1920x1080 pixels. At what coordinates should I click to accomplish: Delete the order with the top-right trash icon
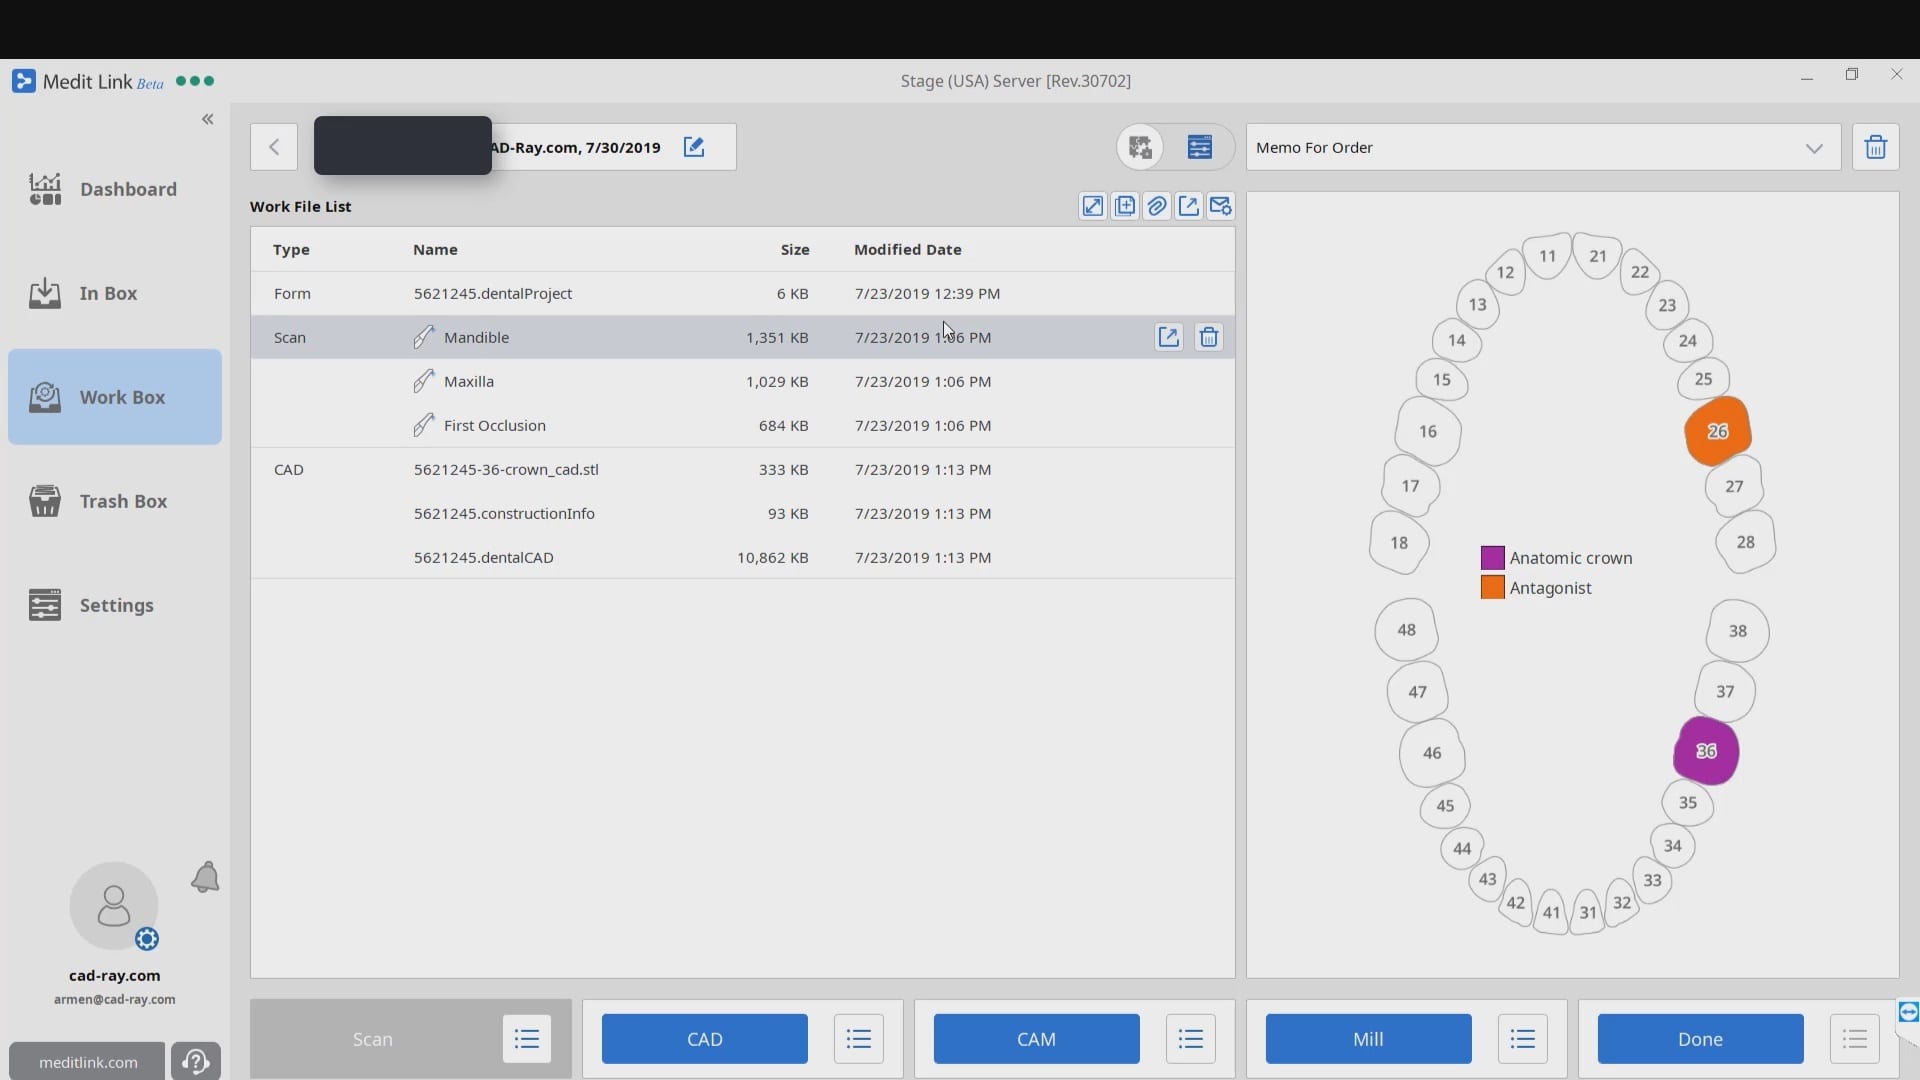coord(1875,147)
